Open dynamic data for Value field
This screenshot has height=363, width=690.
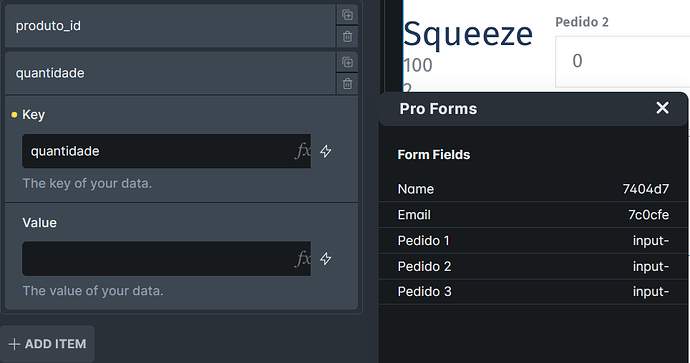pos(326,259)
